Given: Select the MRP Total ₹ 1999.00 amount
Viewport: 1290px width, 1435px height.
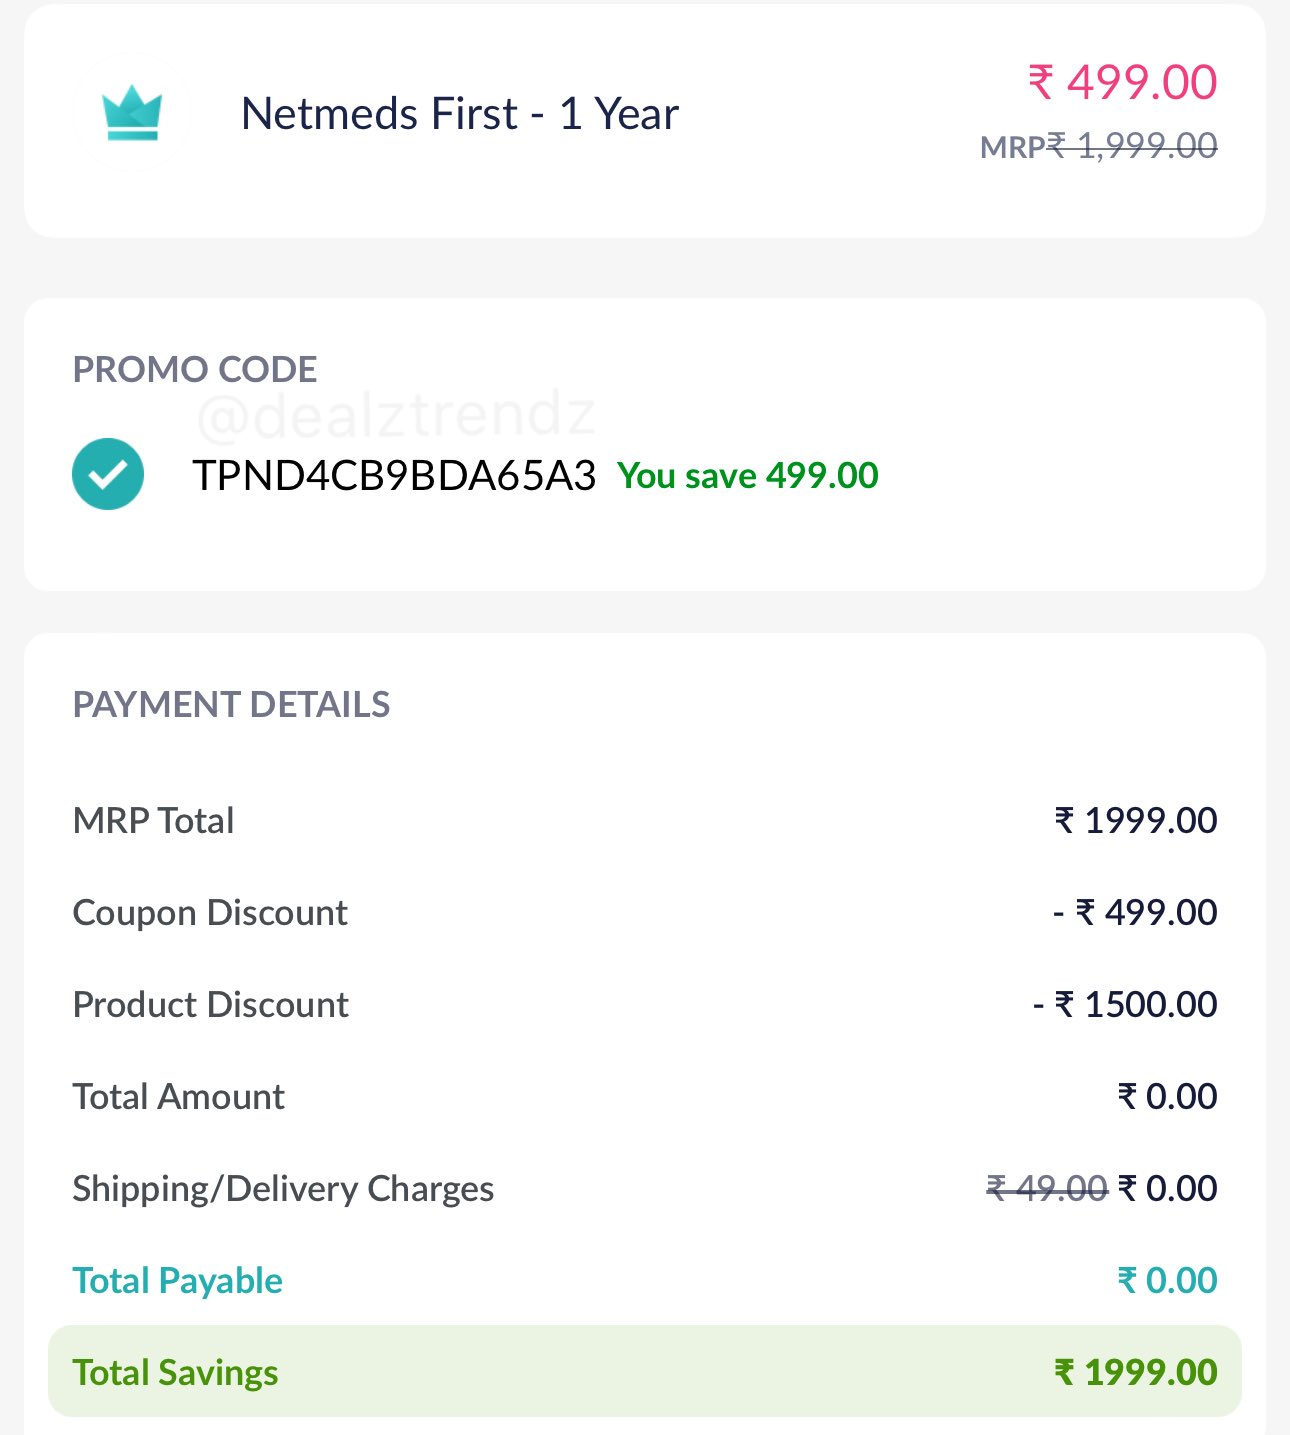Looking at the screenshot, I should [x=1136, y=821].
